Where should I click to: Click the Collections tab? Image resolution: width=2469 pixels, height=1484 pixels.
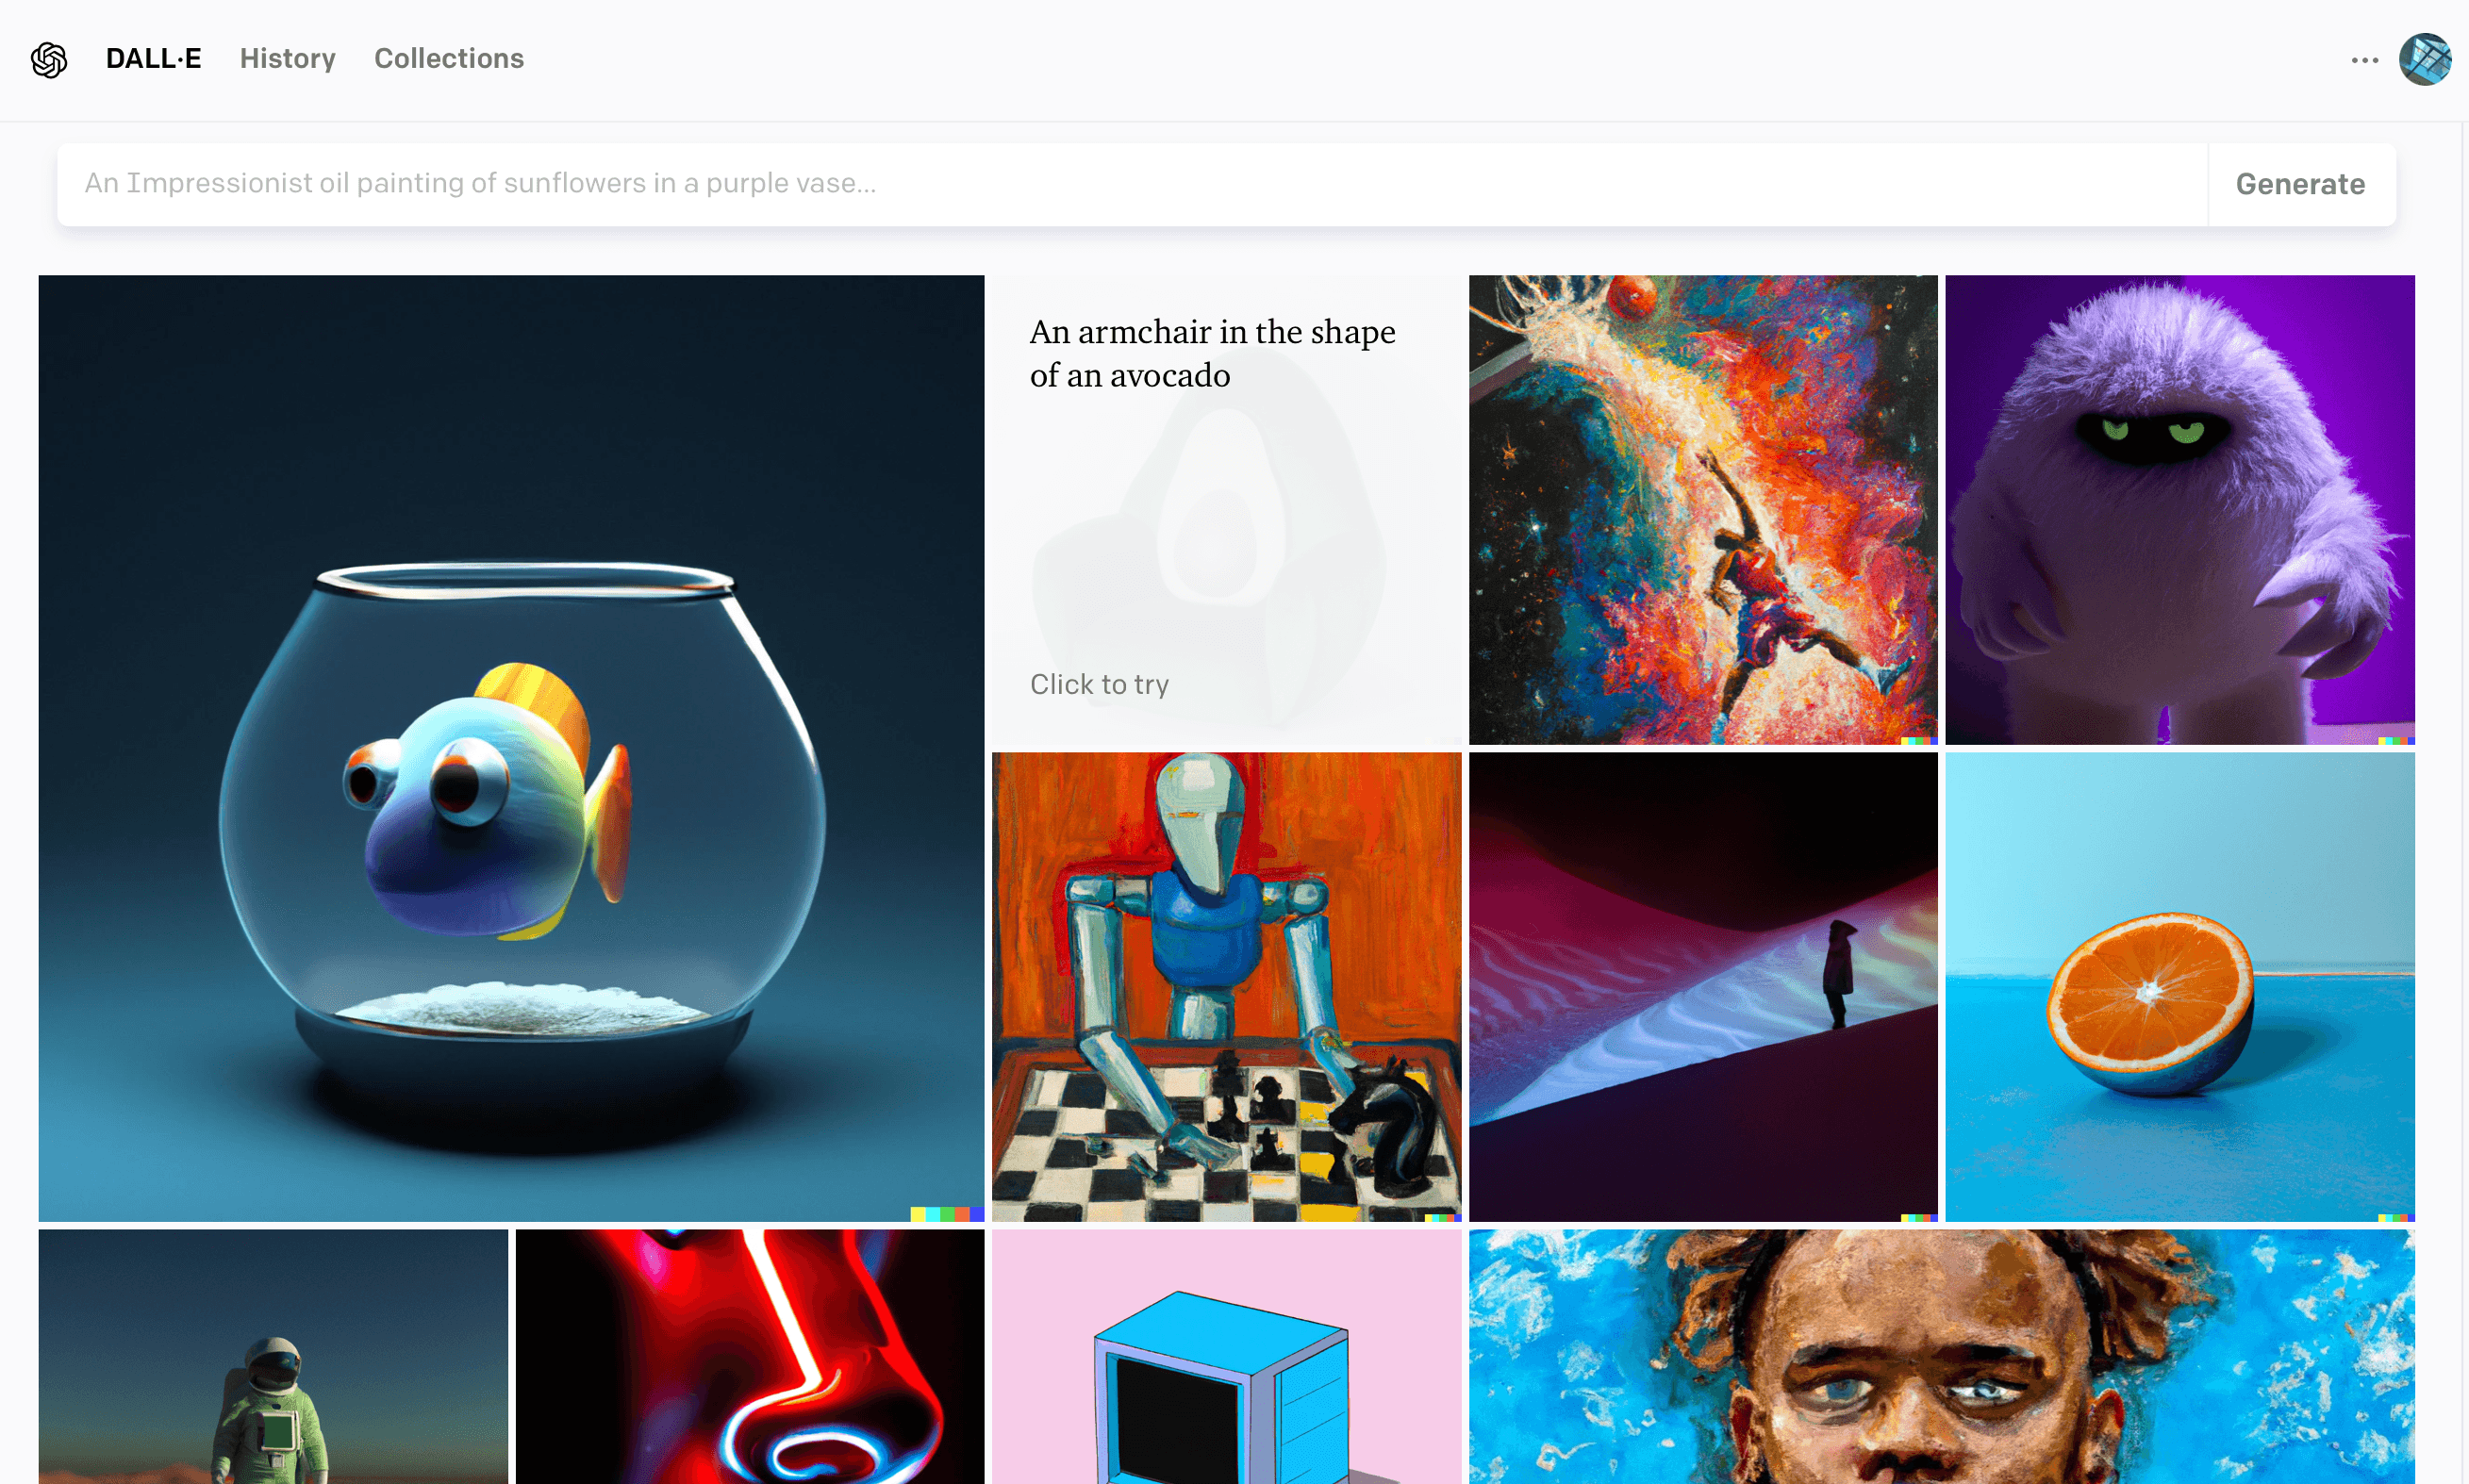[x=448, y=58]
